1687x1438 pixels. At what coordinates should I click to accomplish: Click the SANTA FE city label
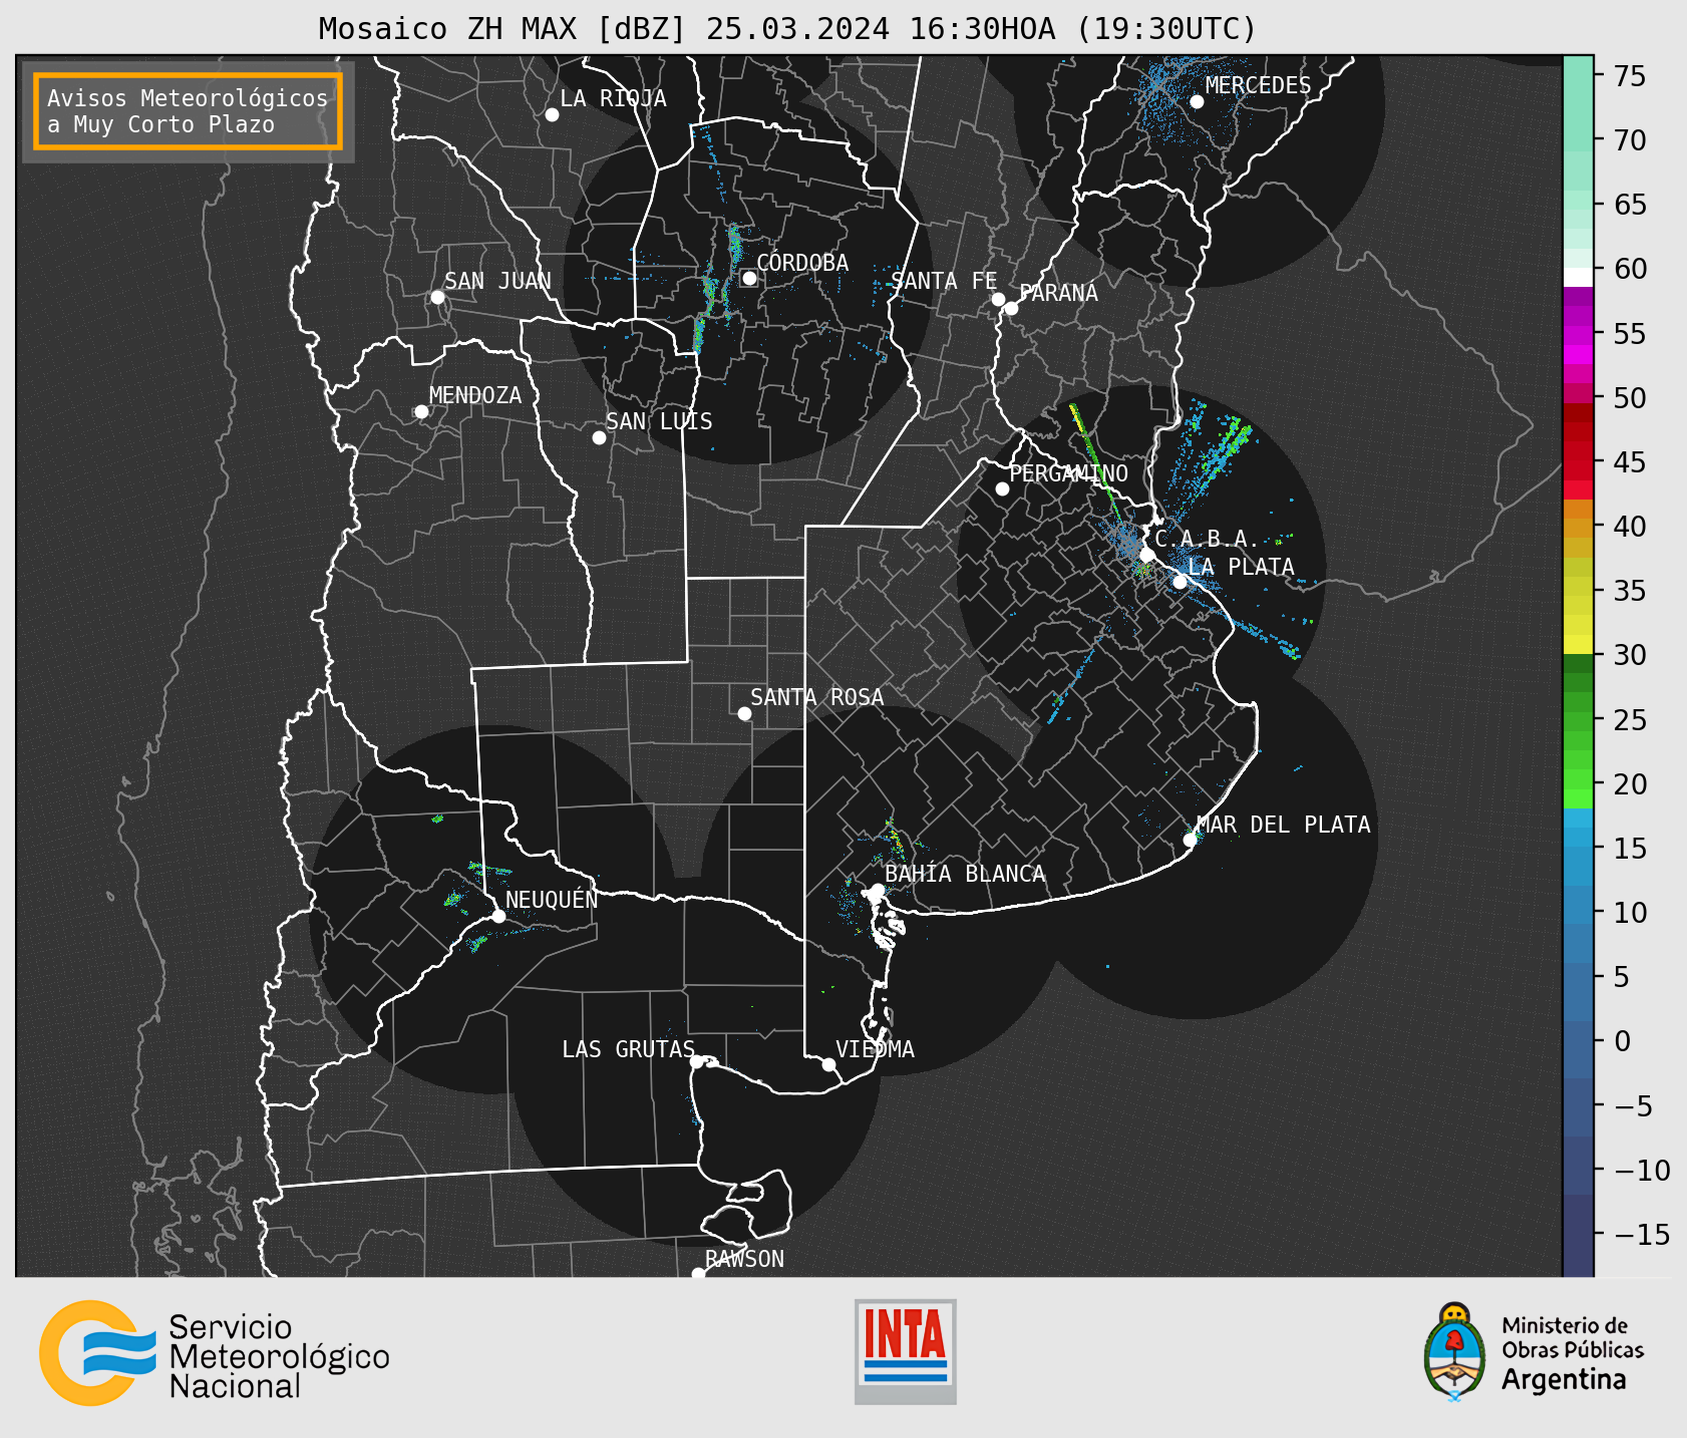tap(943, 281)
